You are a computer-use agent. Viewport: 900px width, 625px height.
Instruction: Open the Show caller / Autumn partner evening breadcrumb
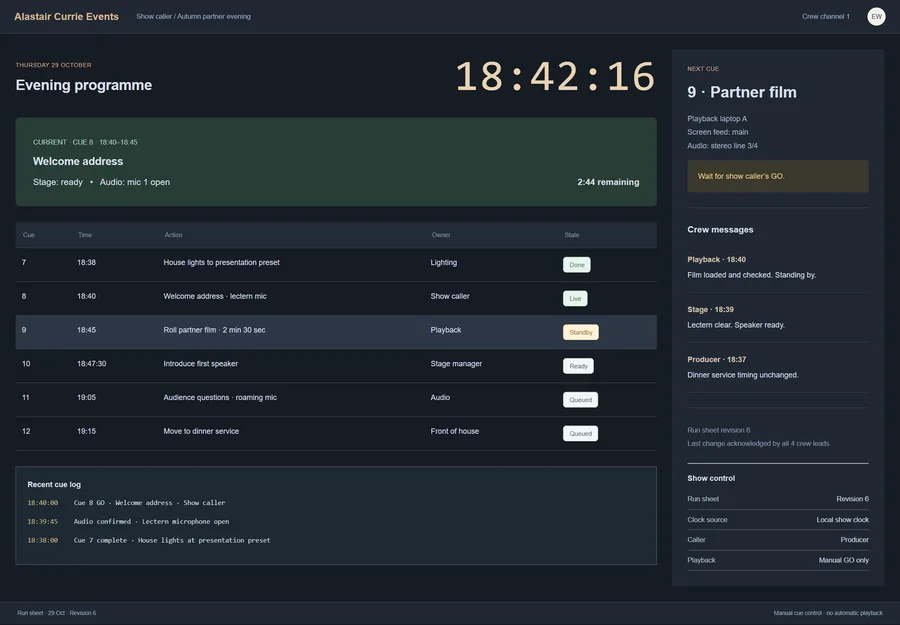[x=193, y=17]
